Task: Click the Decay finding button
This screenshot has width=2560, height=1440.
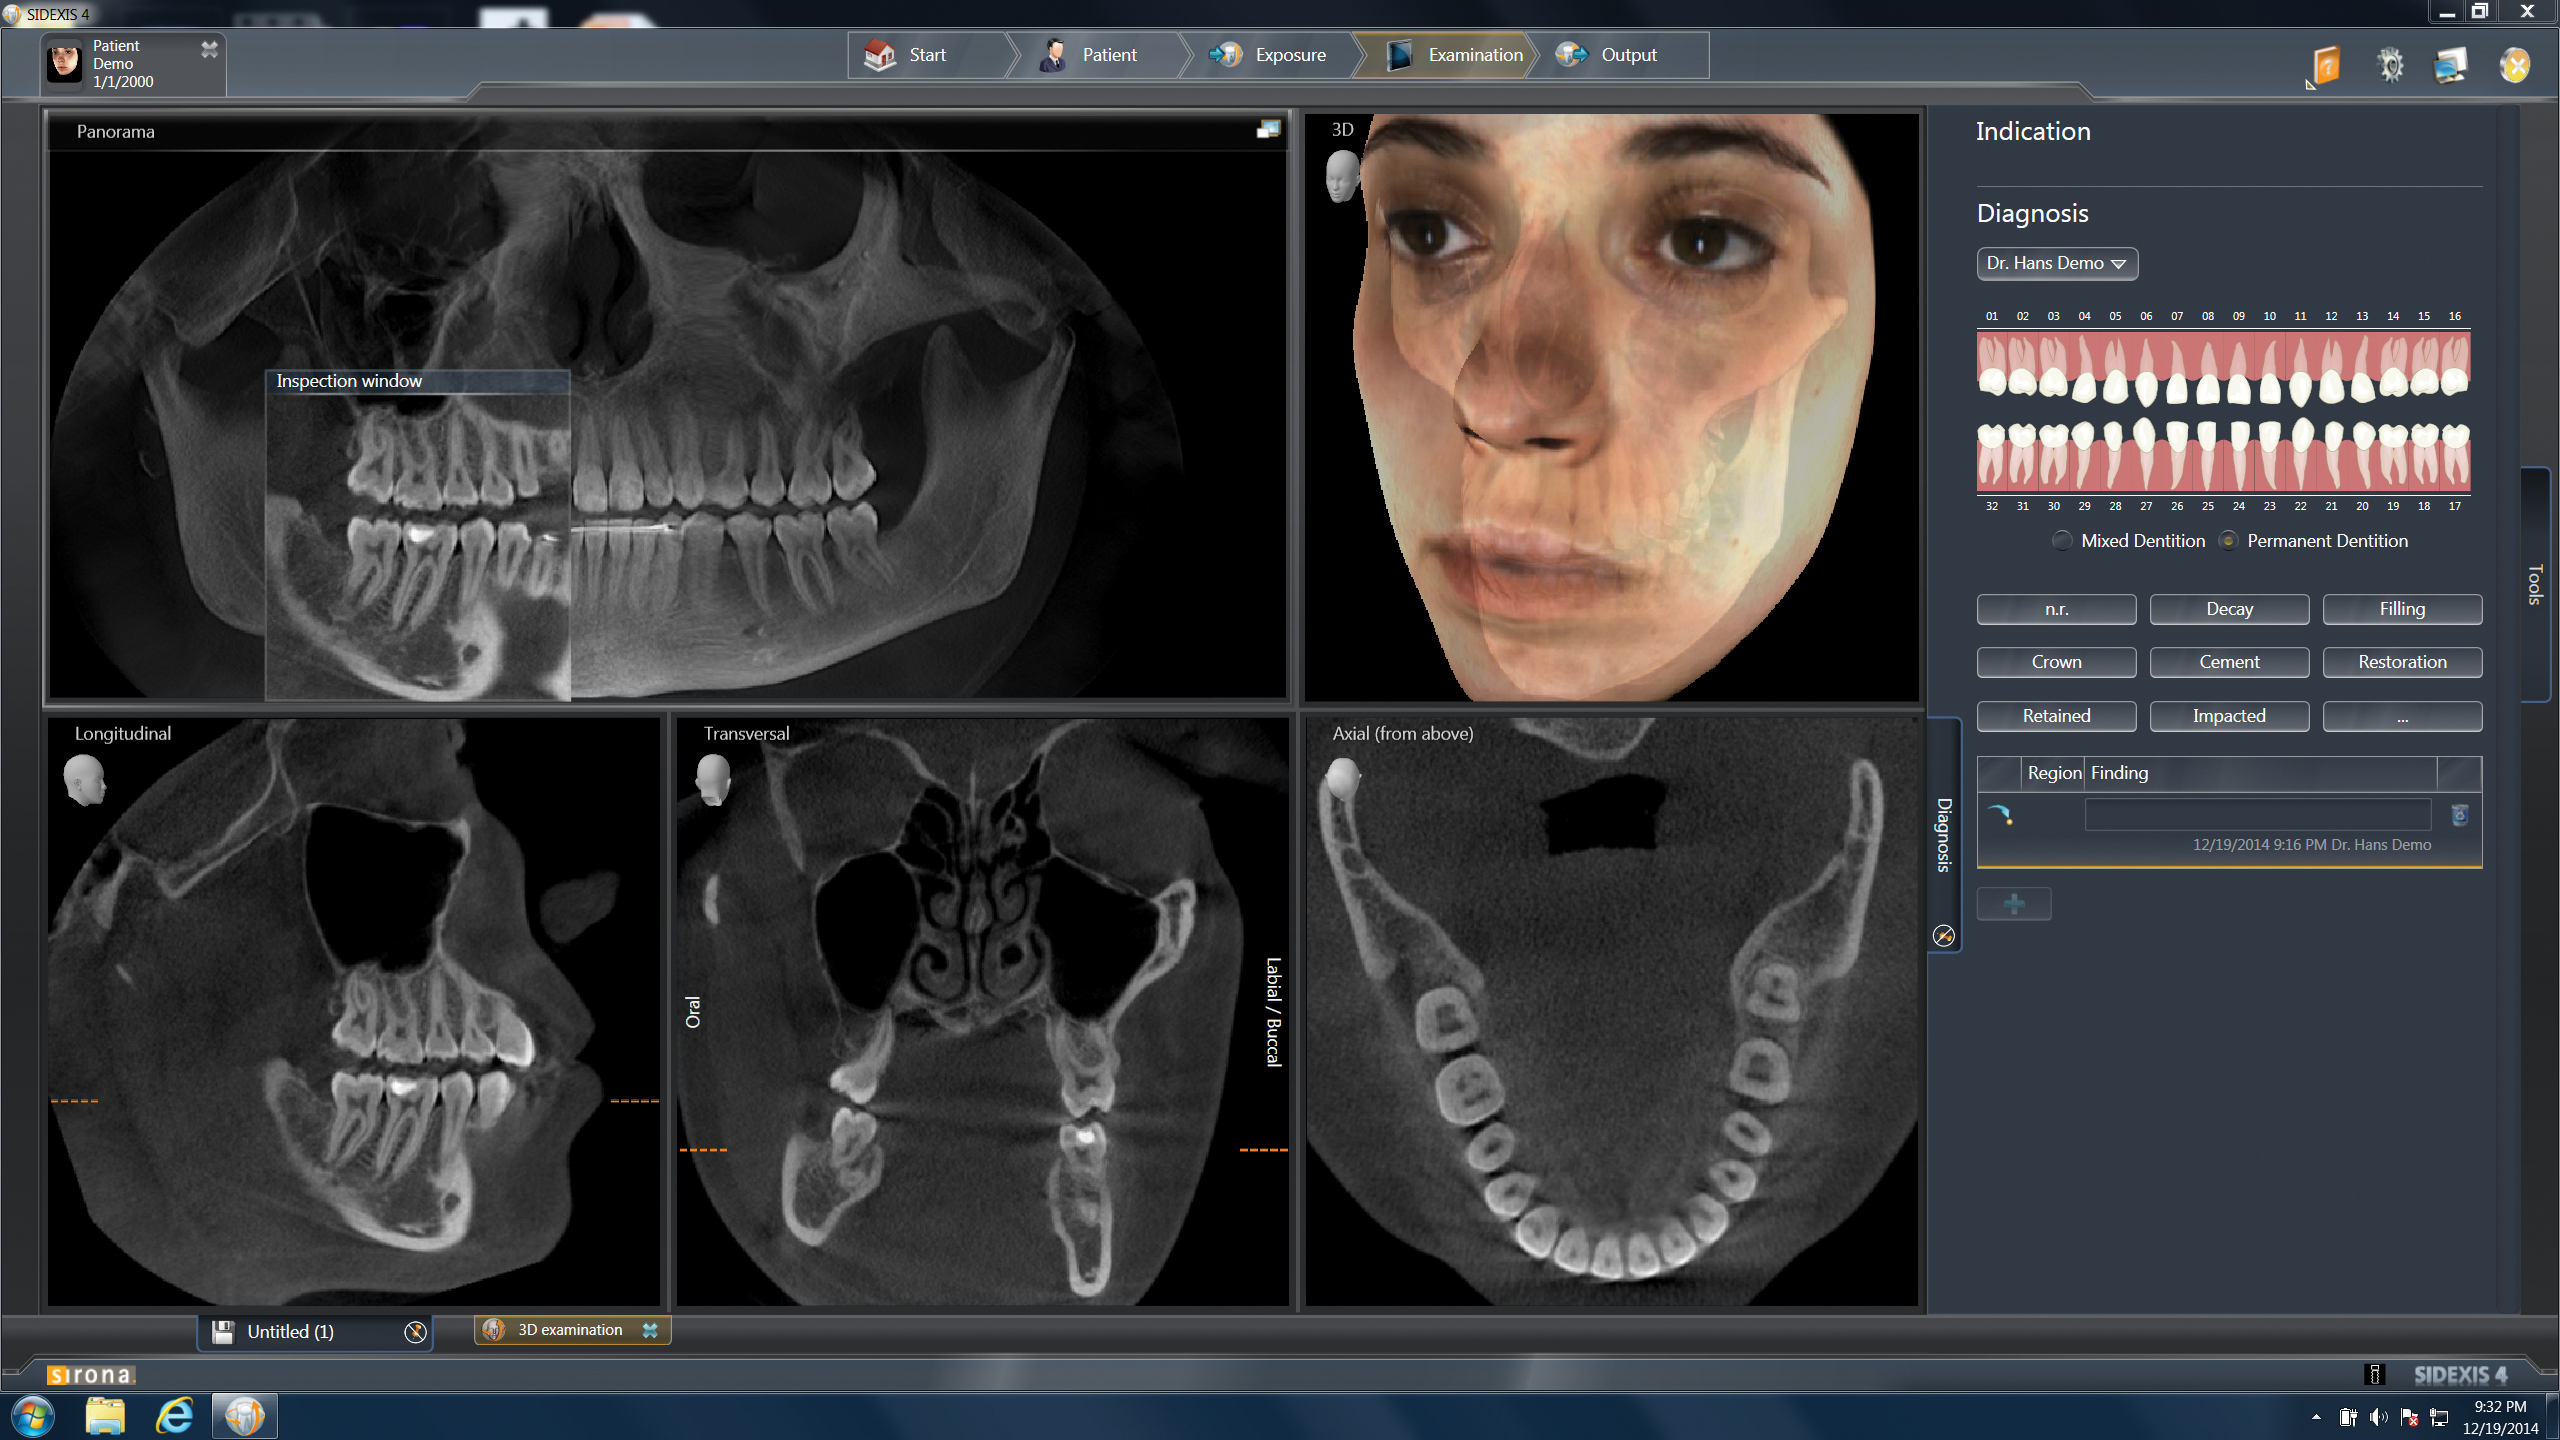Action: (x=2228, y=609)
